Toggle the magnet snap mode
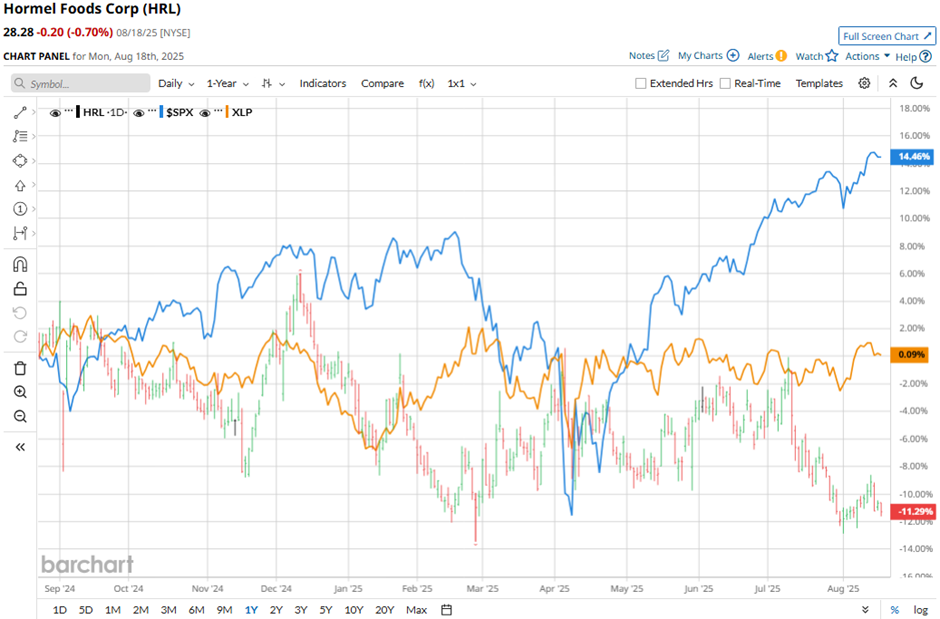 click(20, 264)
